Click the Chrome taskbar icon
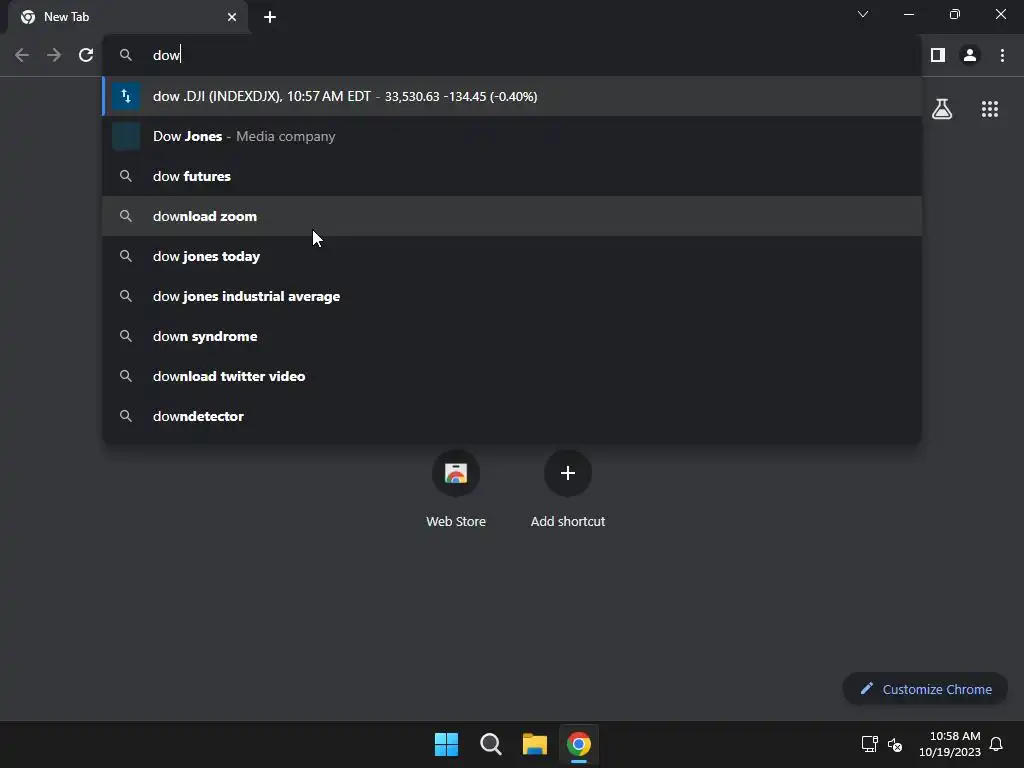Image resolution: width=1024 pixels, height=768 pixels. point(579,744)
